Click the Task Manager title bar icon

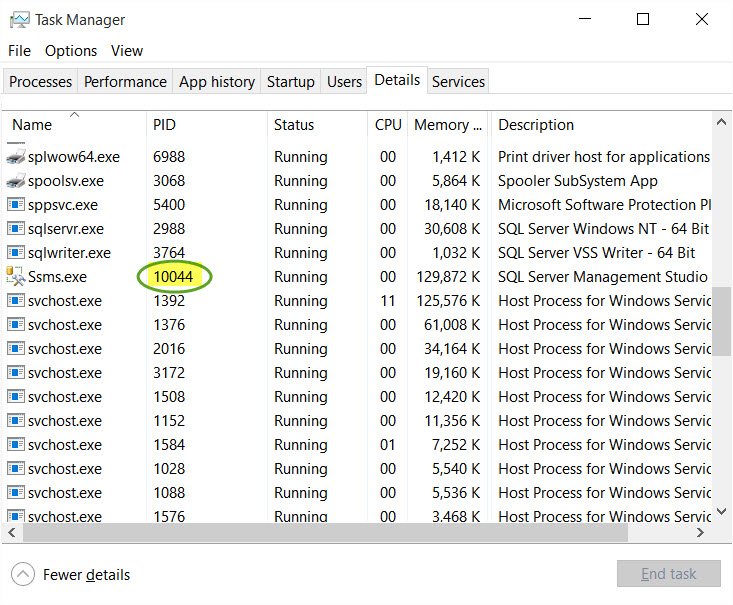pos(20,20)
